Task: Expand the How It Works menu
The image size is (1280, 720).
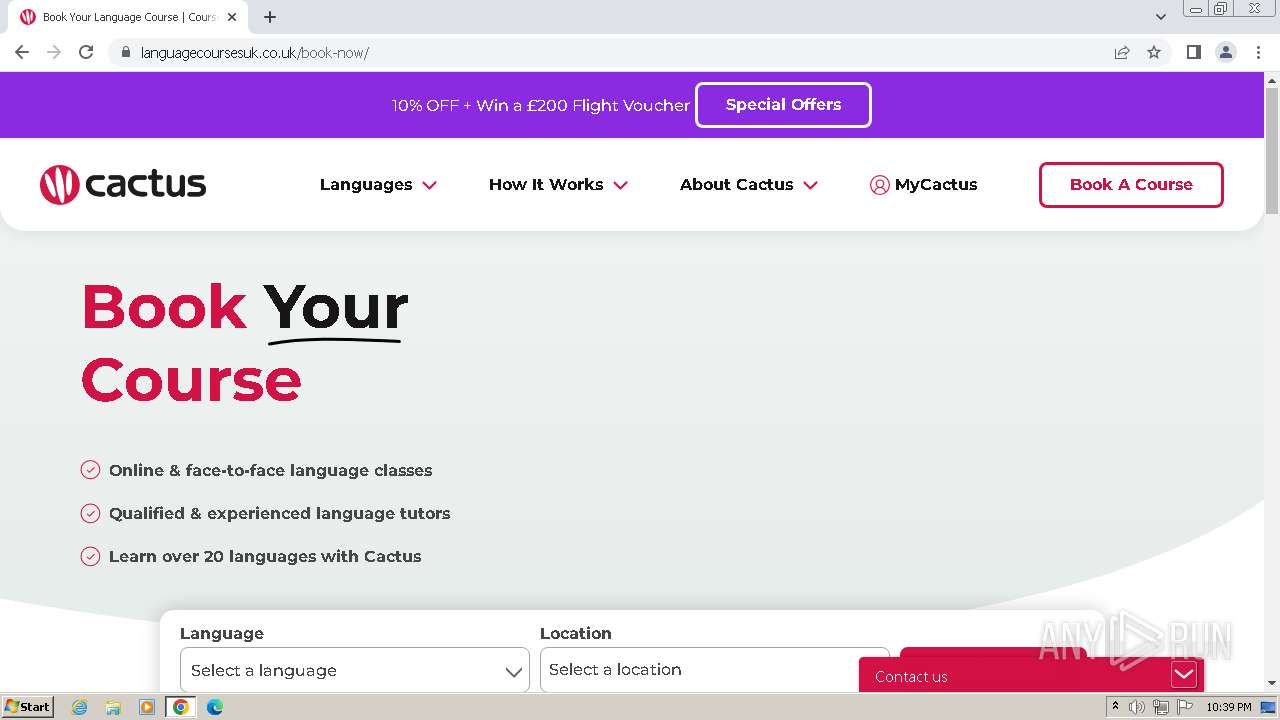Action: [558, 185]
